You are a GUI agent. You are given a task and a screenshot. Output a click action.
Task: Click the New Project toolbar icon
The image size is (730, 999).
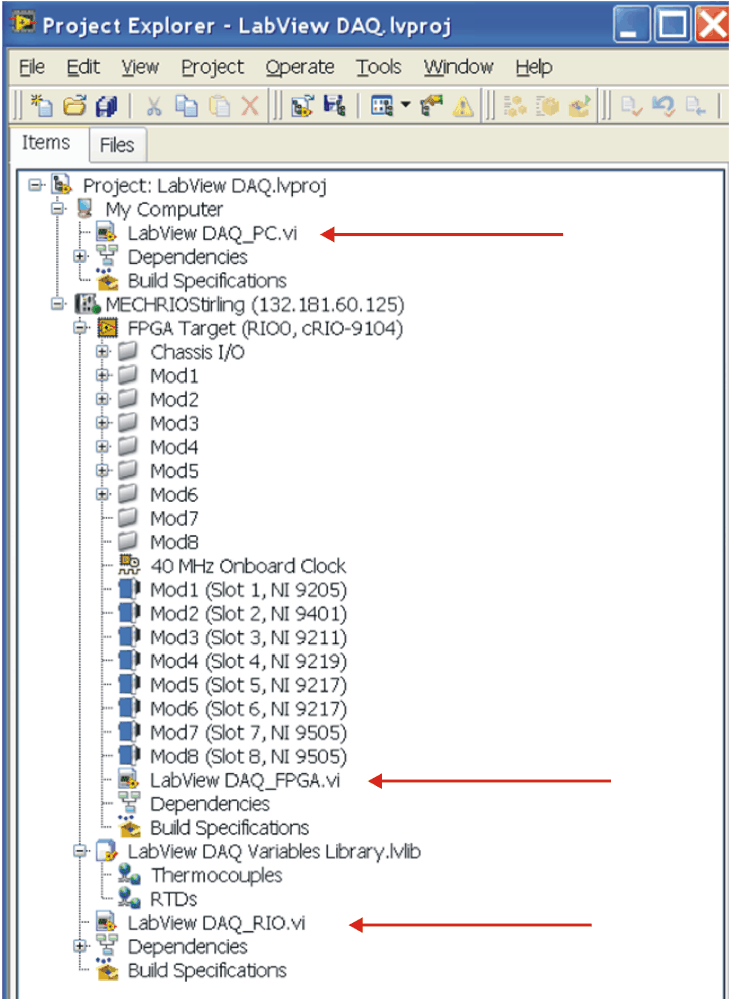[x=41, y=105]
